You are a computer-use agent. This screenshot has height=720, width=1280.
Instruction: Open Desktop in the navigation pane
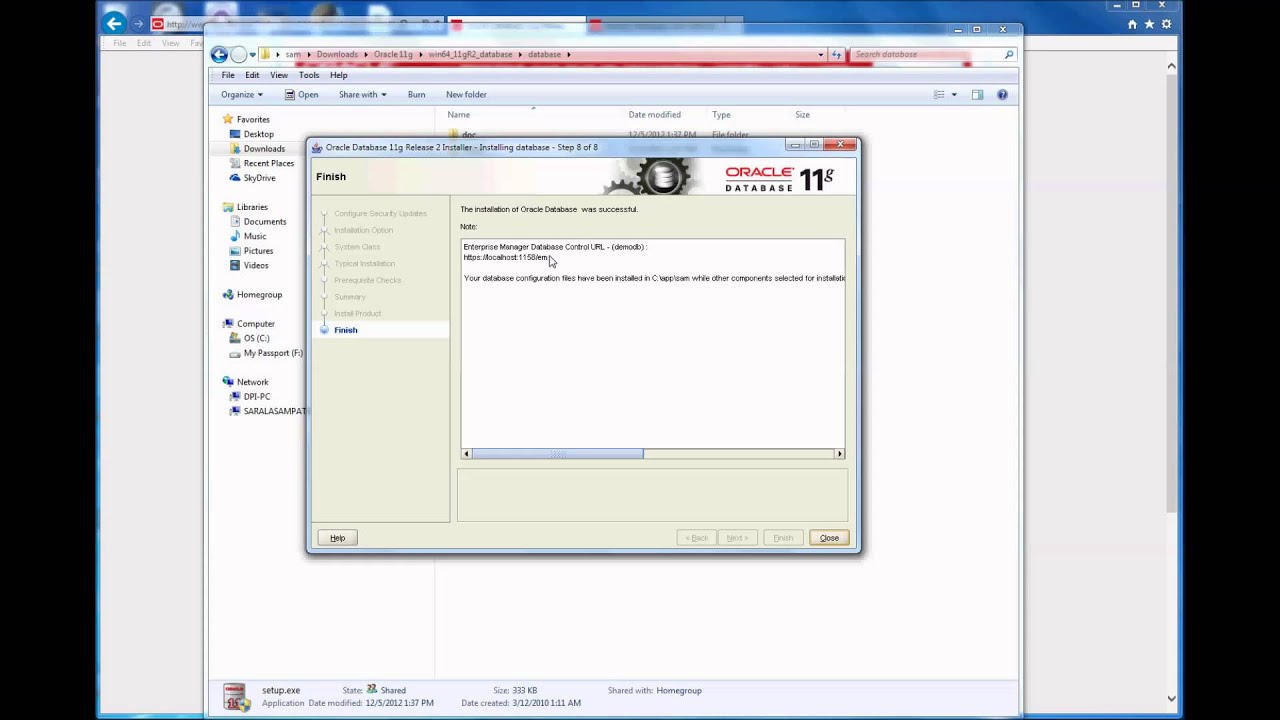tap(258, 134)
